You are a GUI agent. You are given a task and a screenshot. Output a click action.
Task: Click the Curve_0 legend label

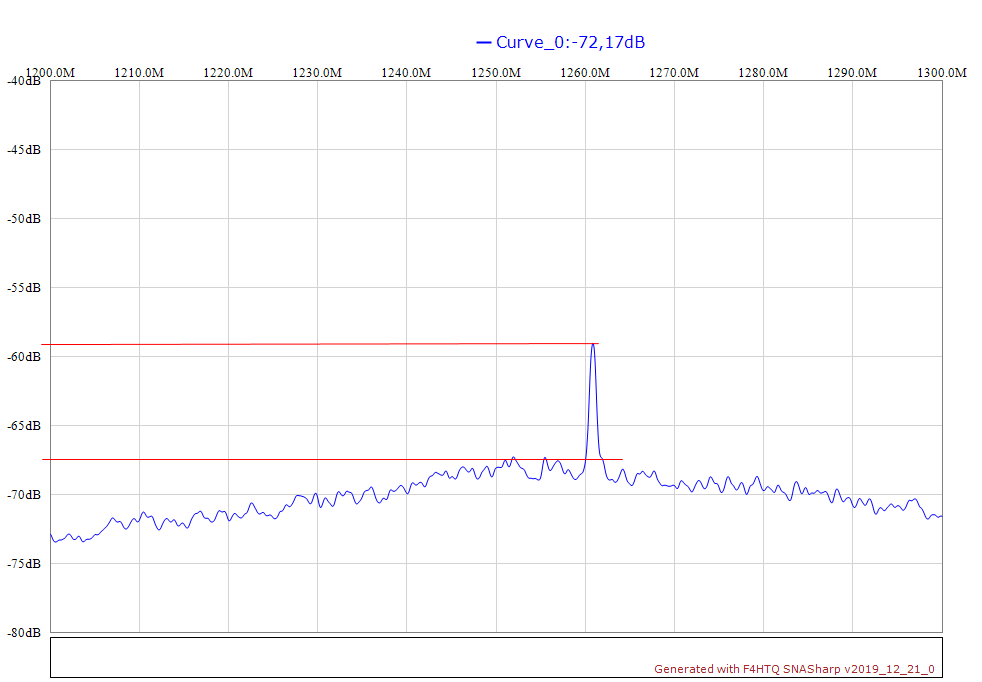click(x=570, y=42)
